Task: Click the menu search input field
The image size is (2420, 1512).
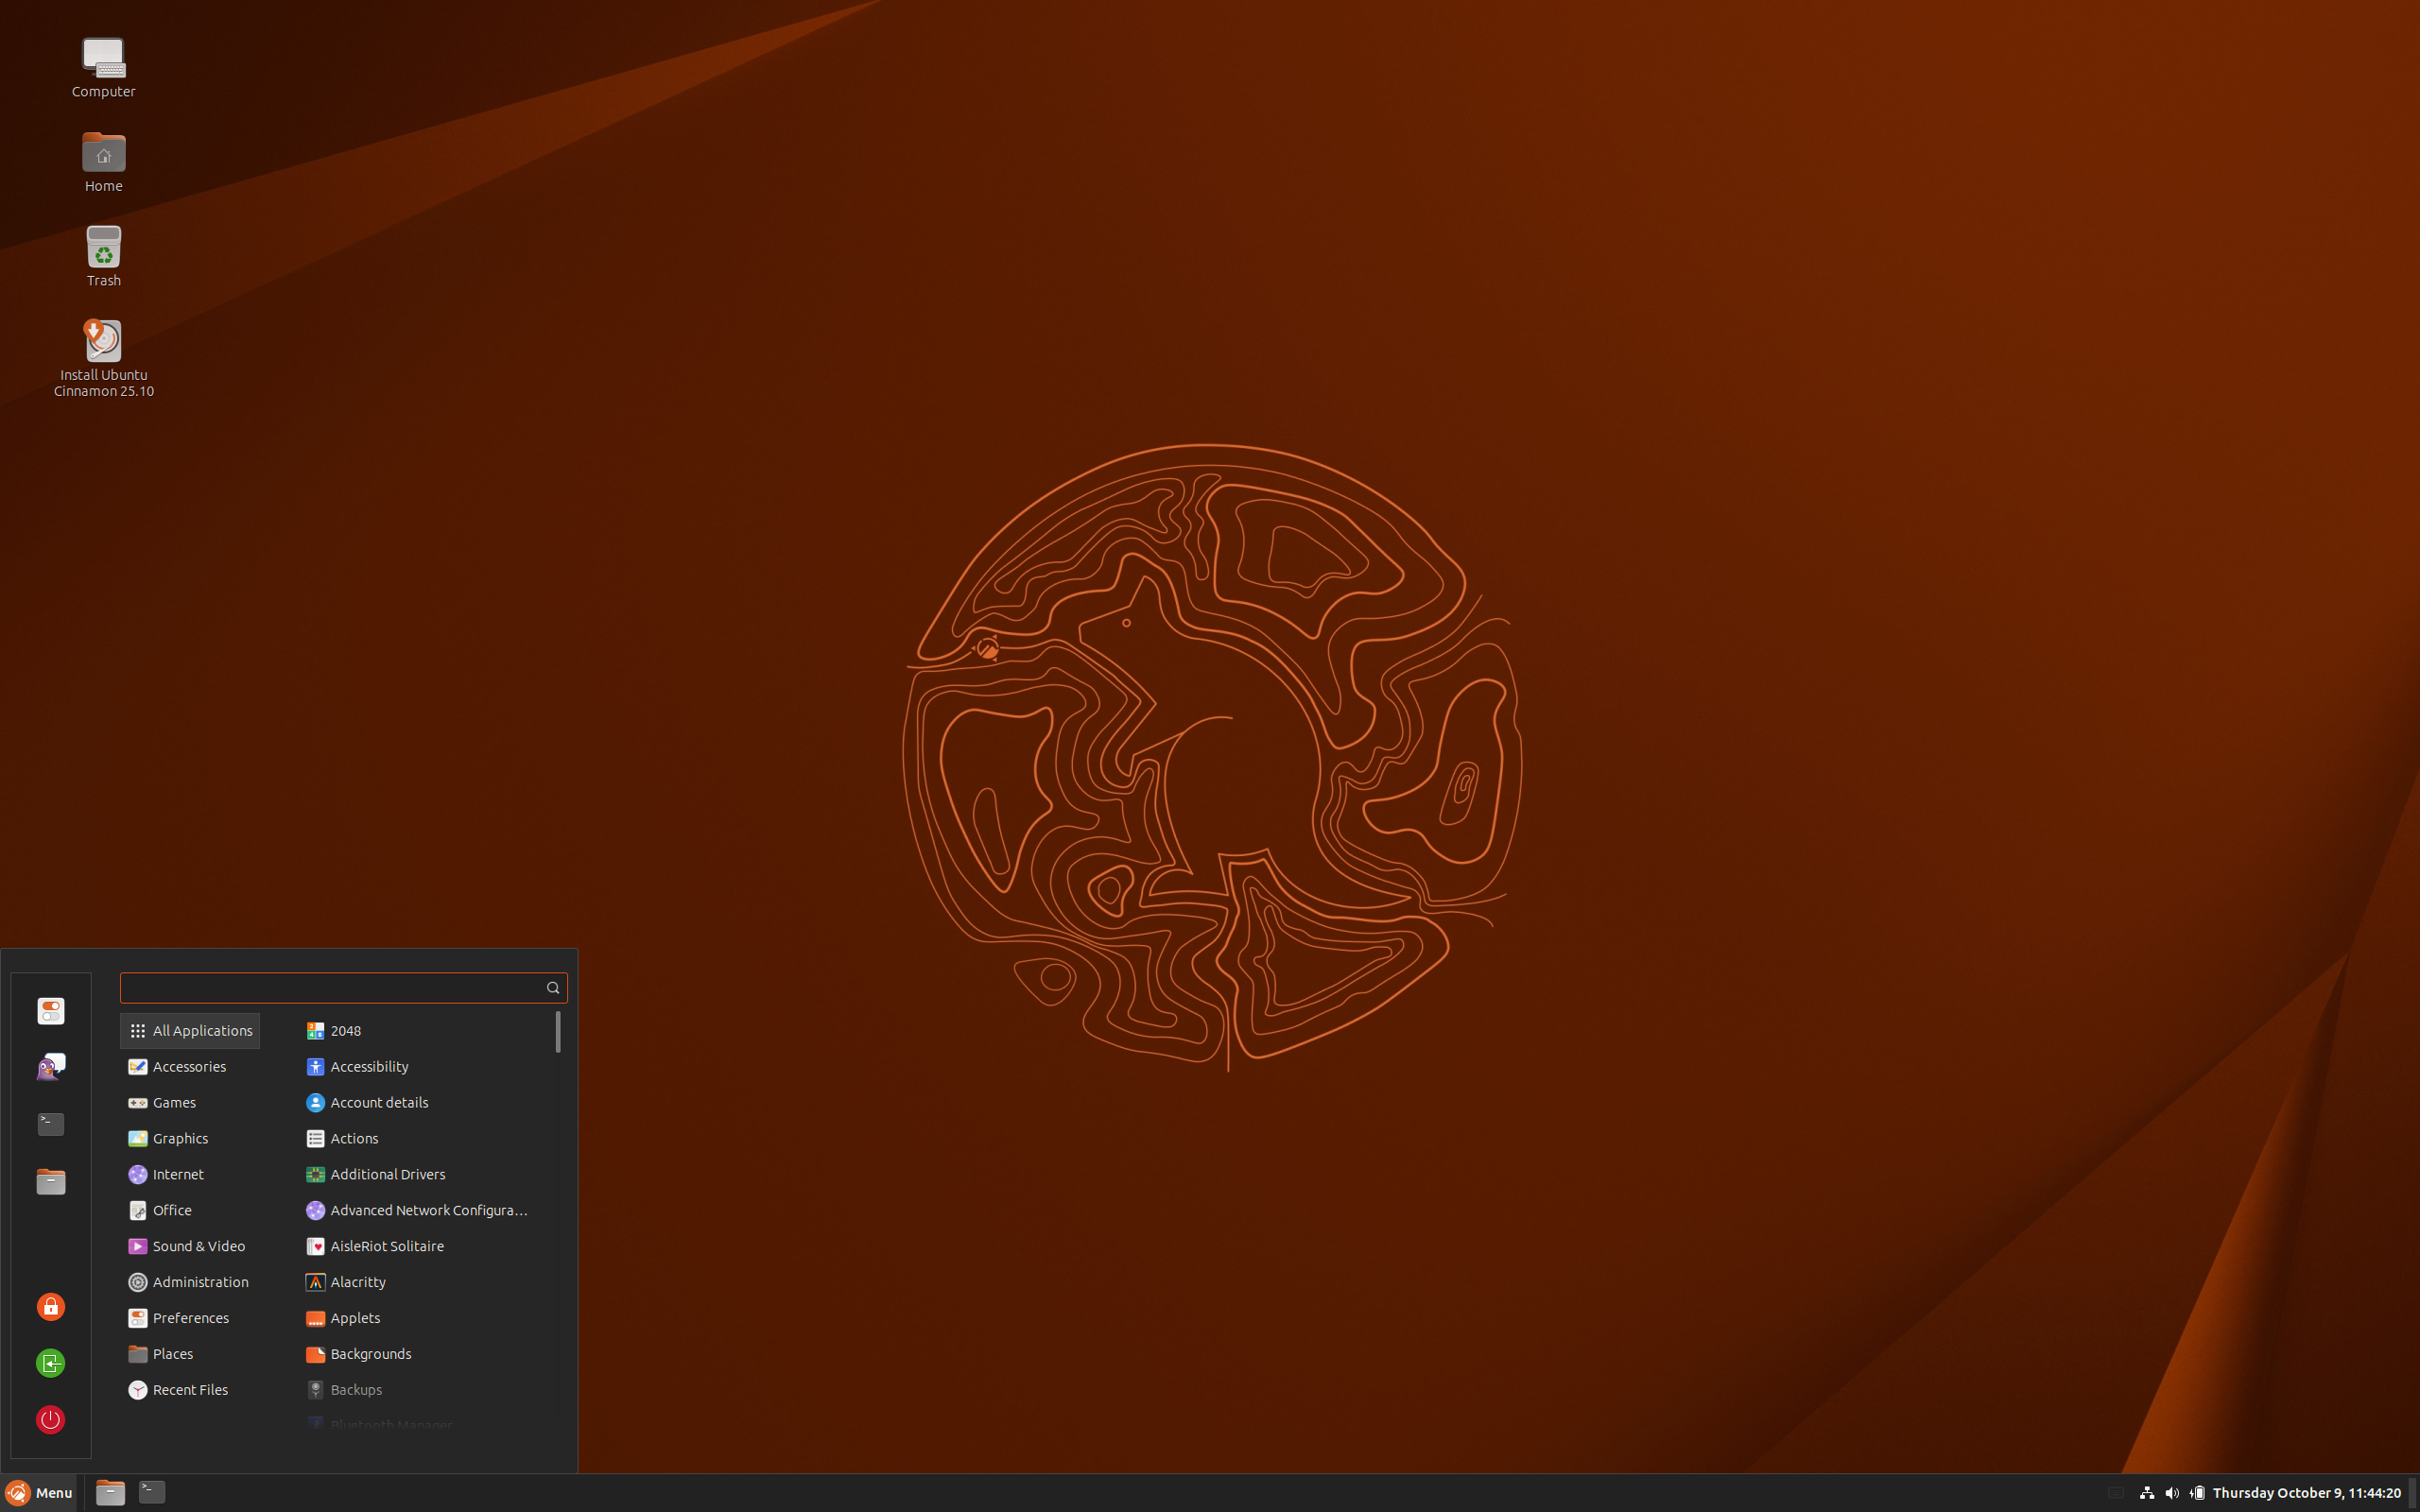Action: click(343, 988)
